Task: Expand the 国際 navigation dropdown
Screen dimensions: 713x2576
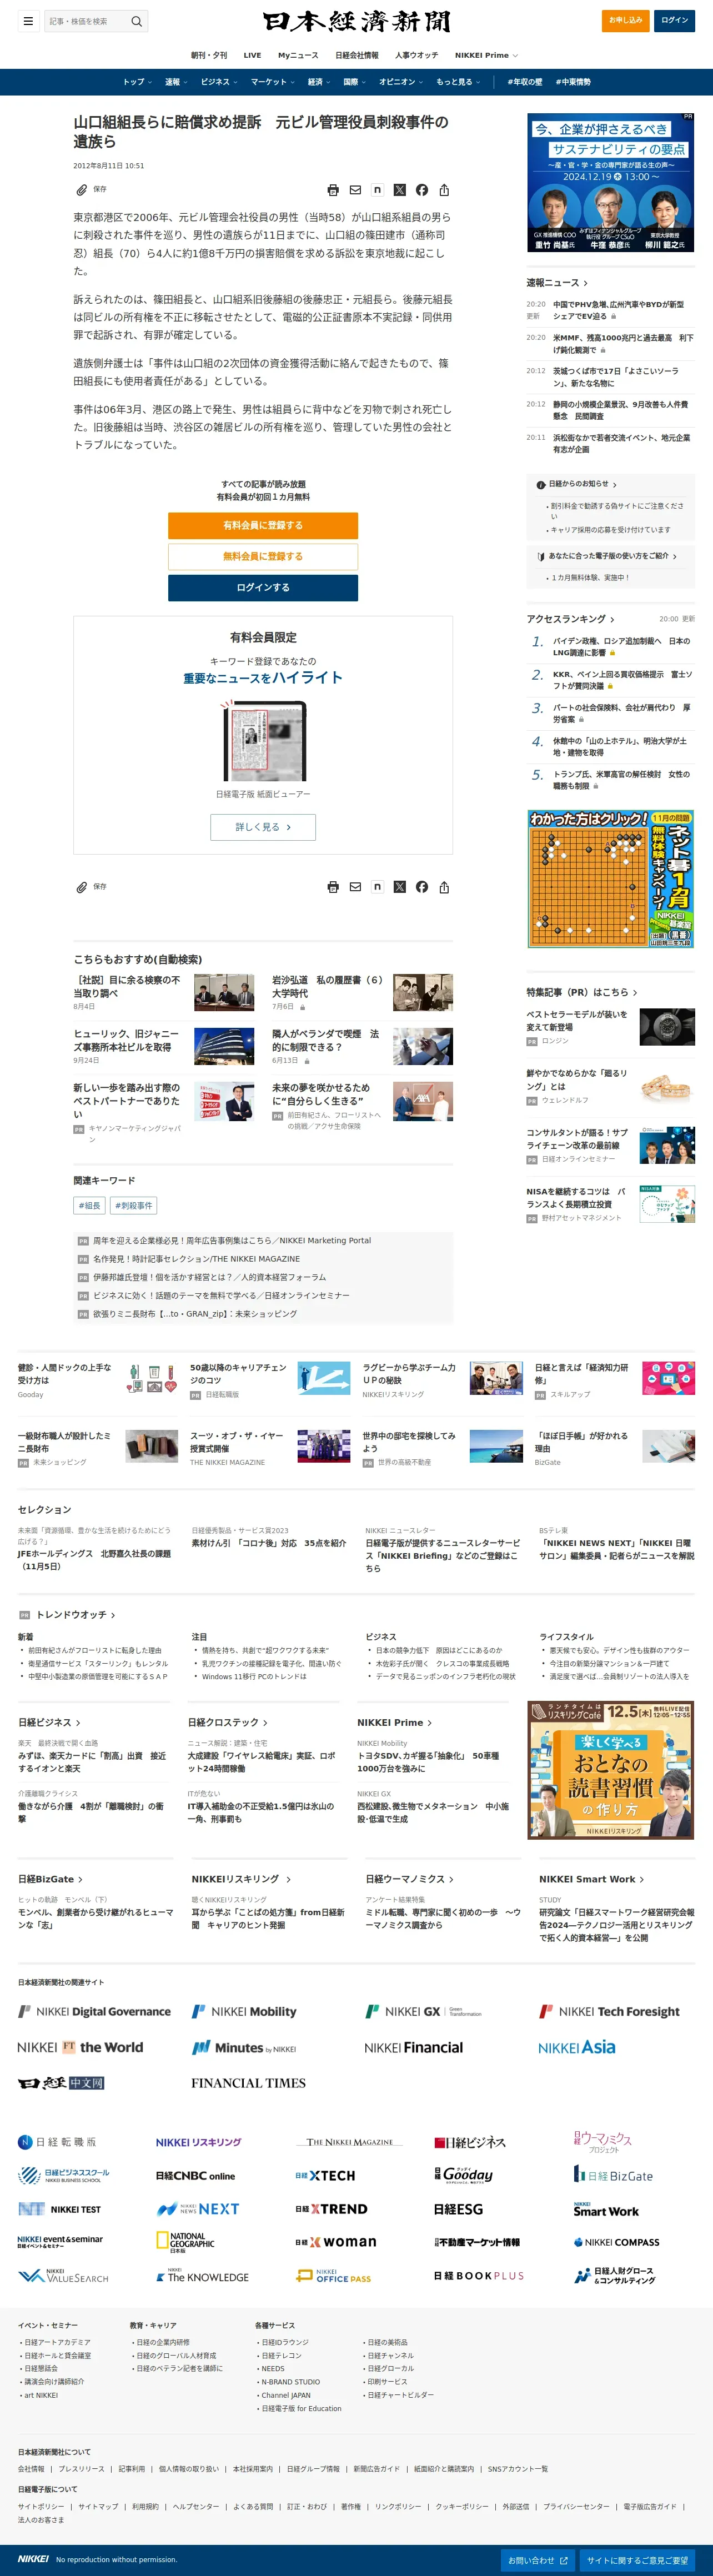Action: click(354, 82)
